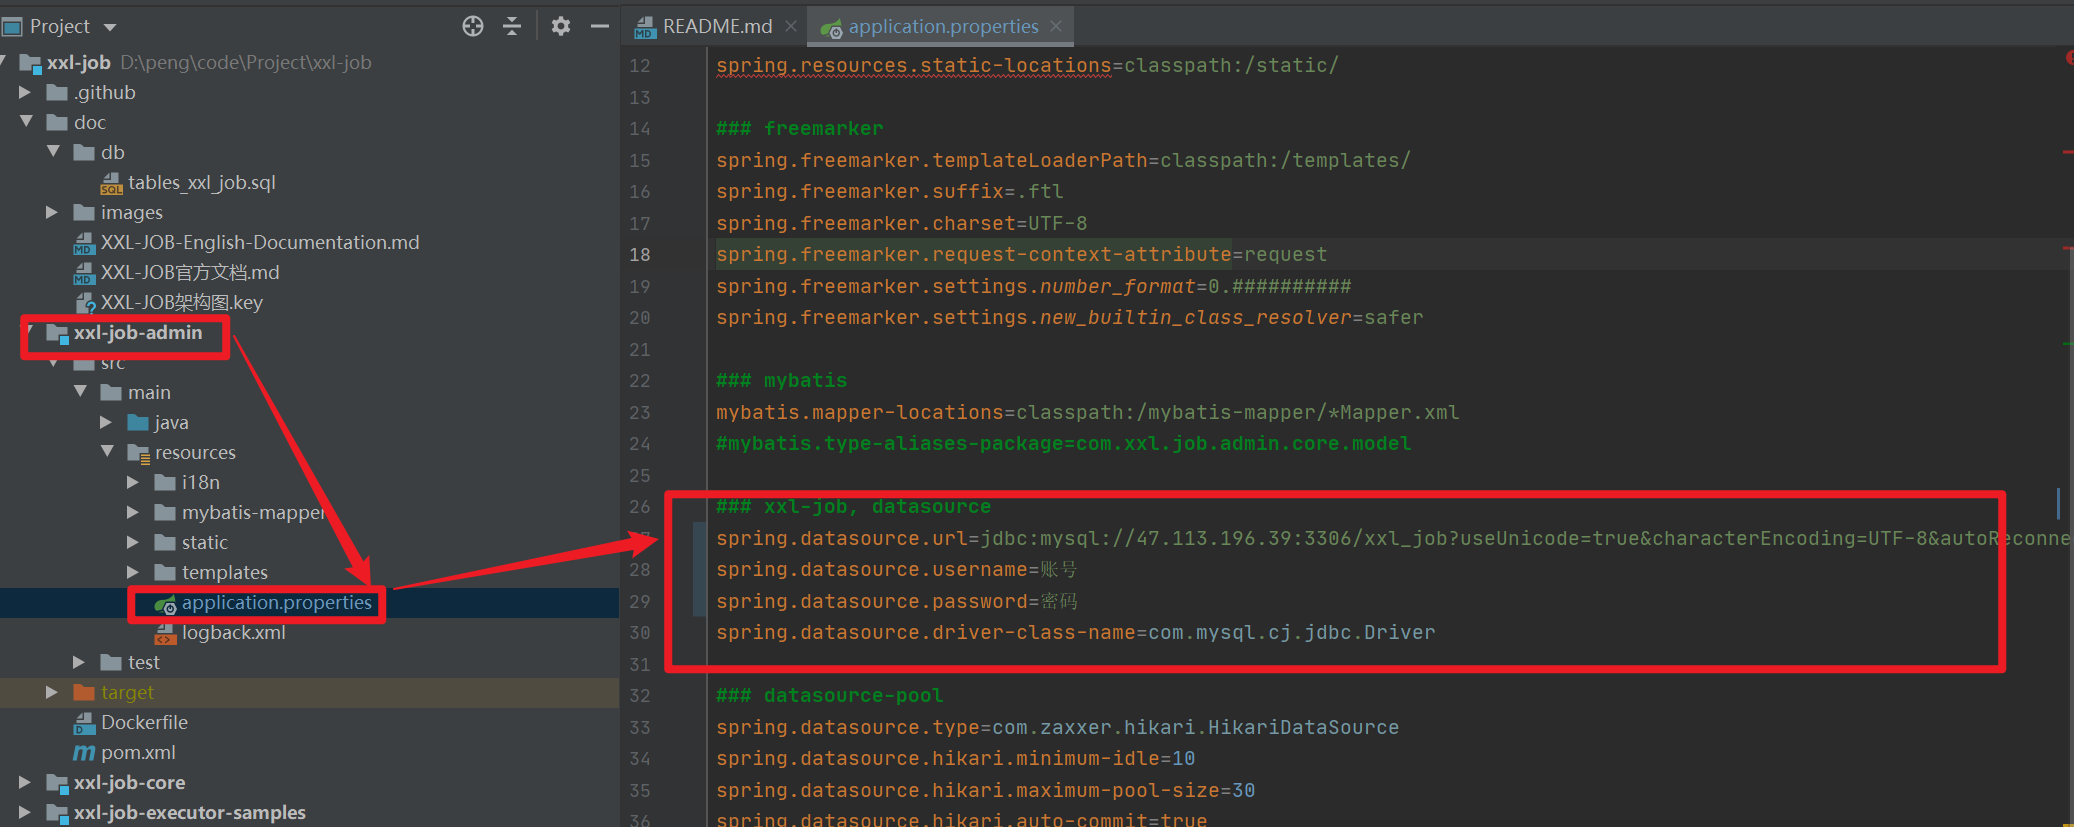Click the orange target folder icon
This screenshot has width=2074, height=827.
[x=84, y=692]
